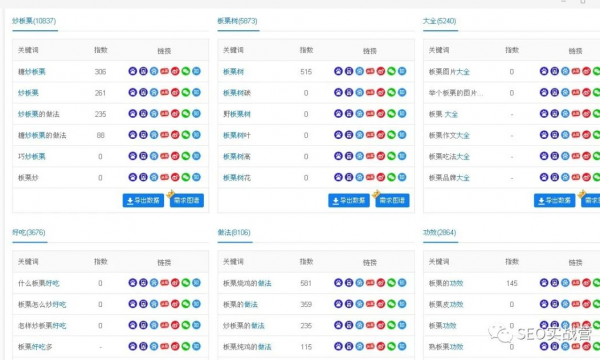Open 需求图谱 in the 板栗树 panel
The image size is (600, 360).
coord(392,200)
